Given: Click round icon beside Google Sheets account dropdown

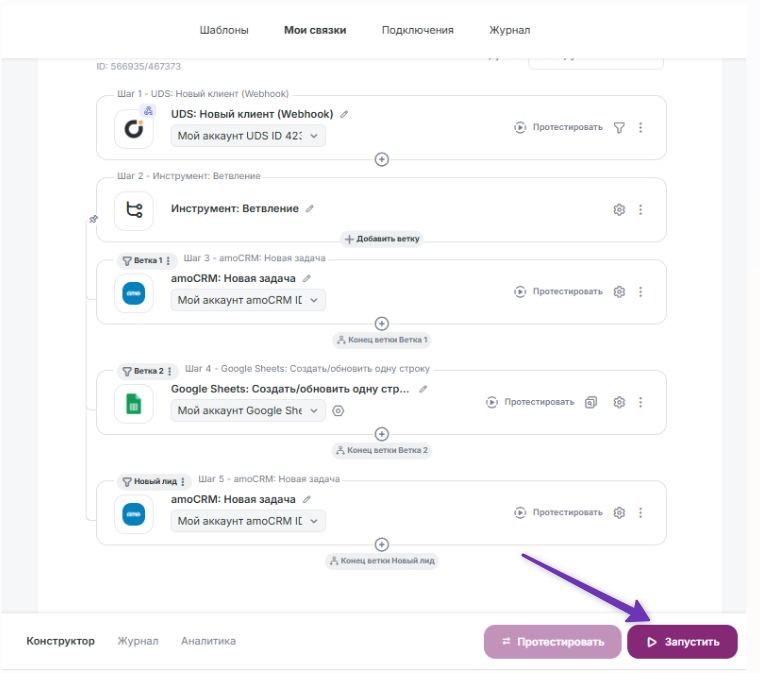Looking at the screenshot, I should (338, 410).
